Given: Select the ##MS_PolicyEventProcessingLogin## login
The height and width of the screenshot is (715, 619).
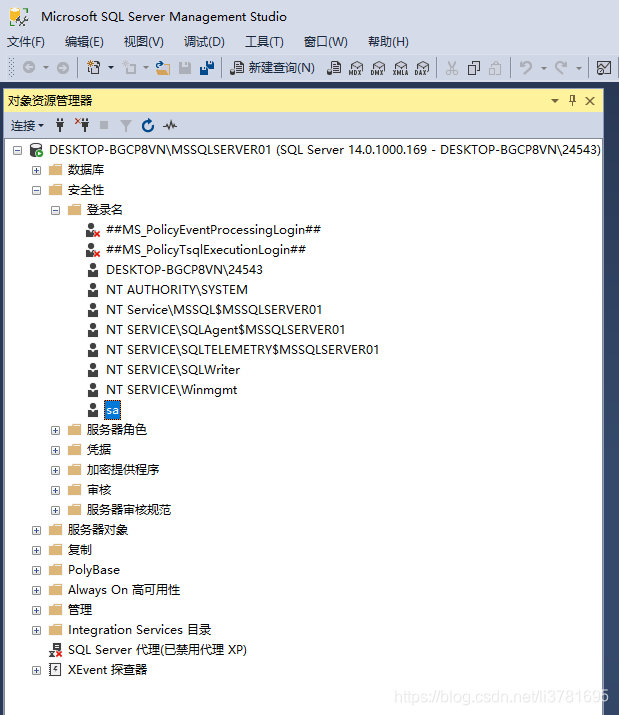Looking at the screenshot, I should [213, 230].
